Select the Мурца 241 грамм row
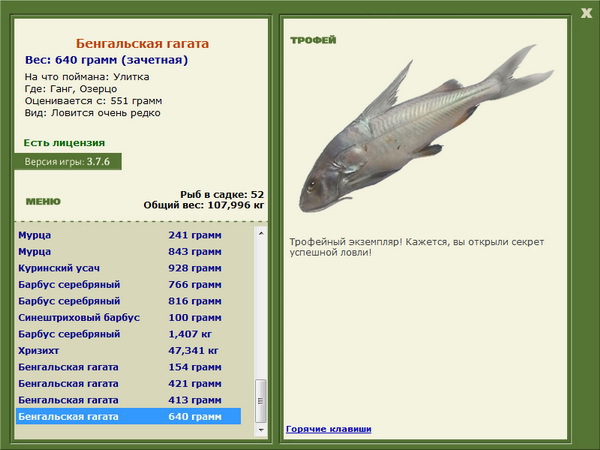This screenshot has width=600, height=450. (x=129, y=235)
